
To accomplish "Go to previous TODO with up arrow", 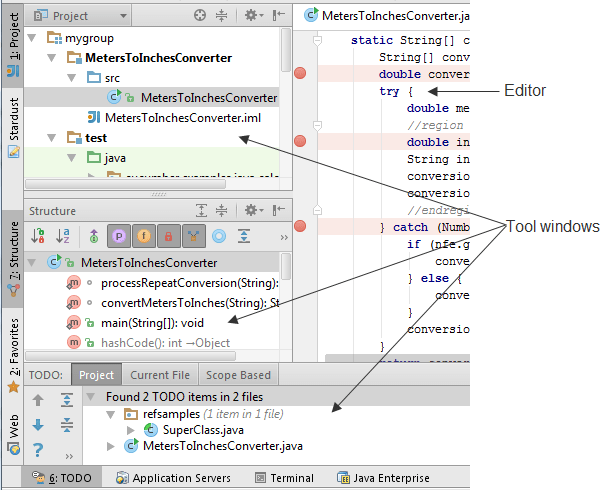I will click(38, 400).
